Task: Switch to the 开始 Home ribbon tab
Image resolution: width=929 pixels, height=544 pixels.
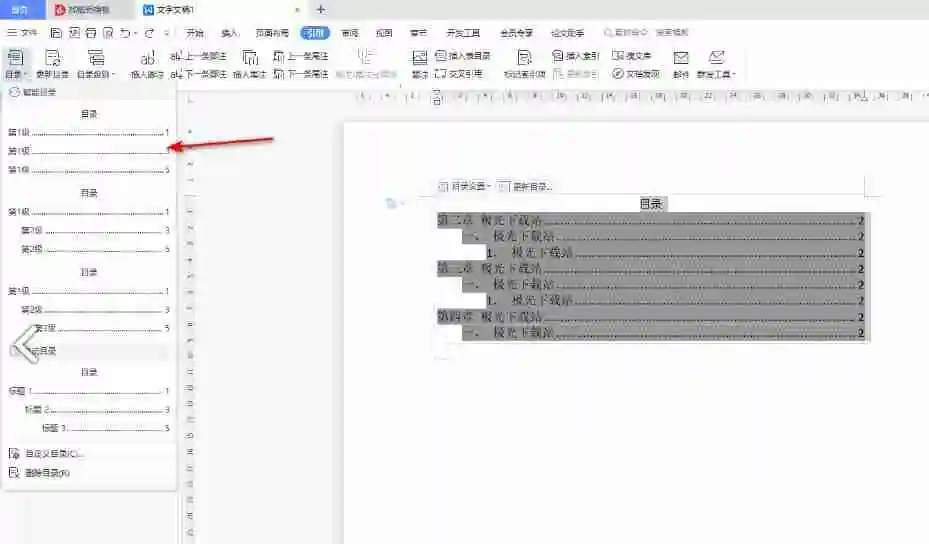Action: (194, 33)
